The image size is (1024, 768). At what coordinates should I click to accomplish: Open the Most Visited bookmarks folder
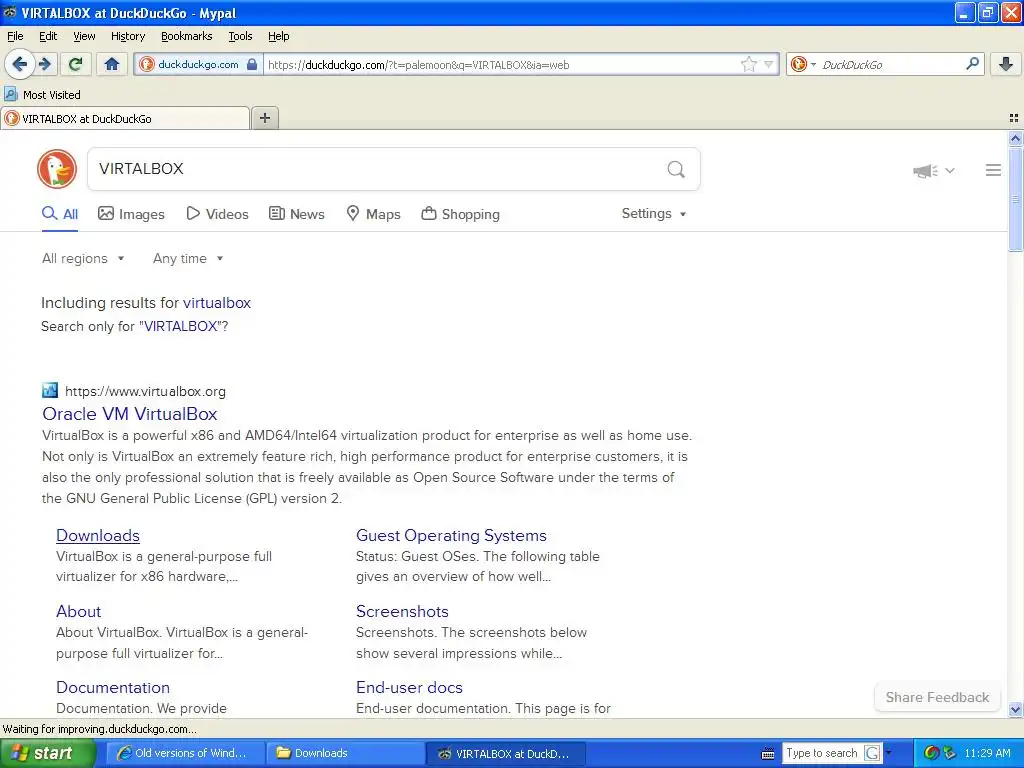pos(42,95)
